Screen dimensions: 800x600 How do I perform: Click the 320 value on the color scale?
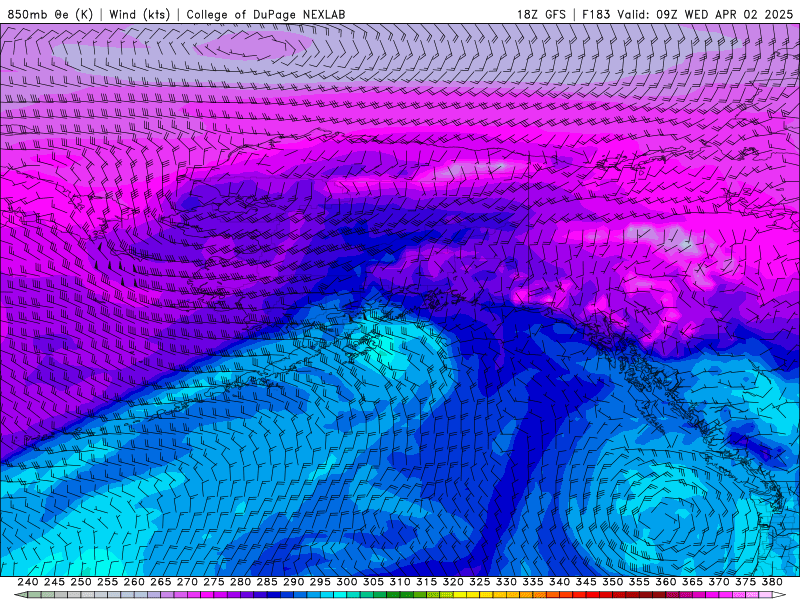pos(453,582)
